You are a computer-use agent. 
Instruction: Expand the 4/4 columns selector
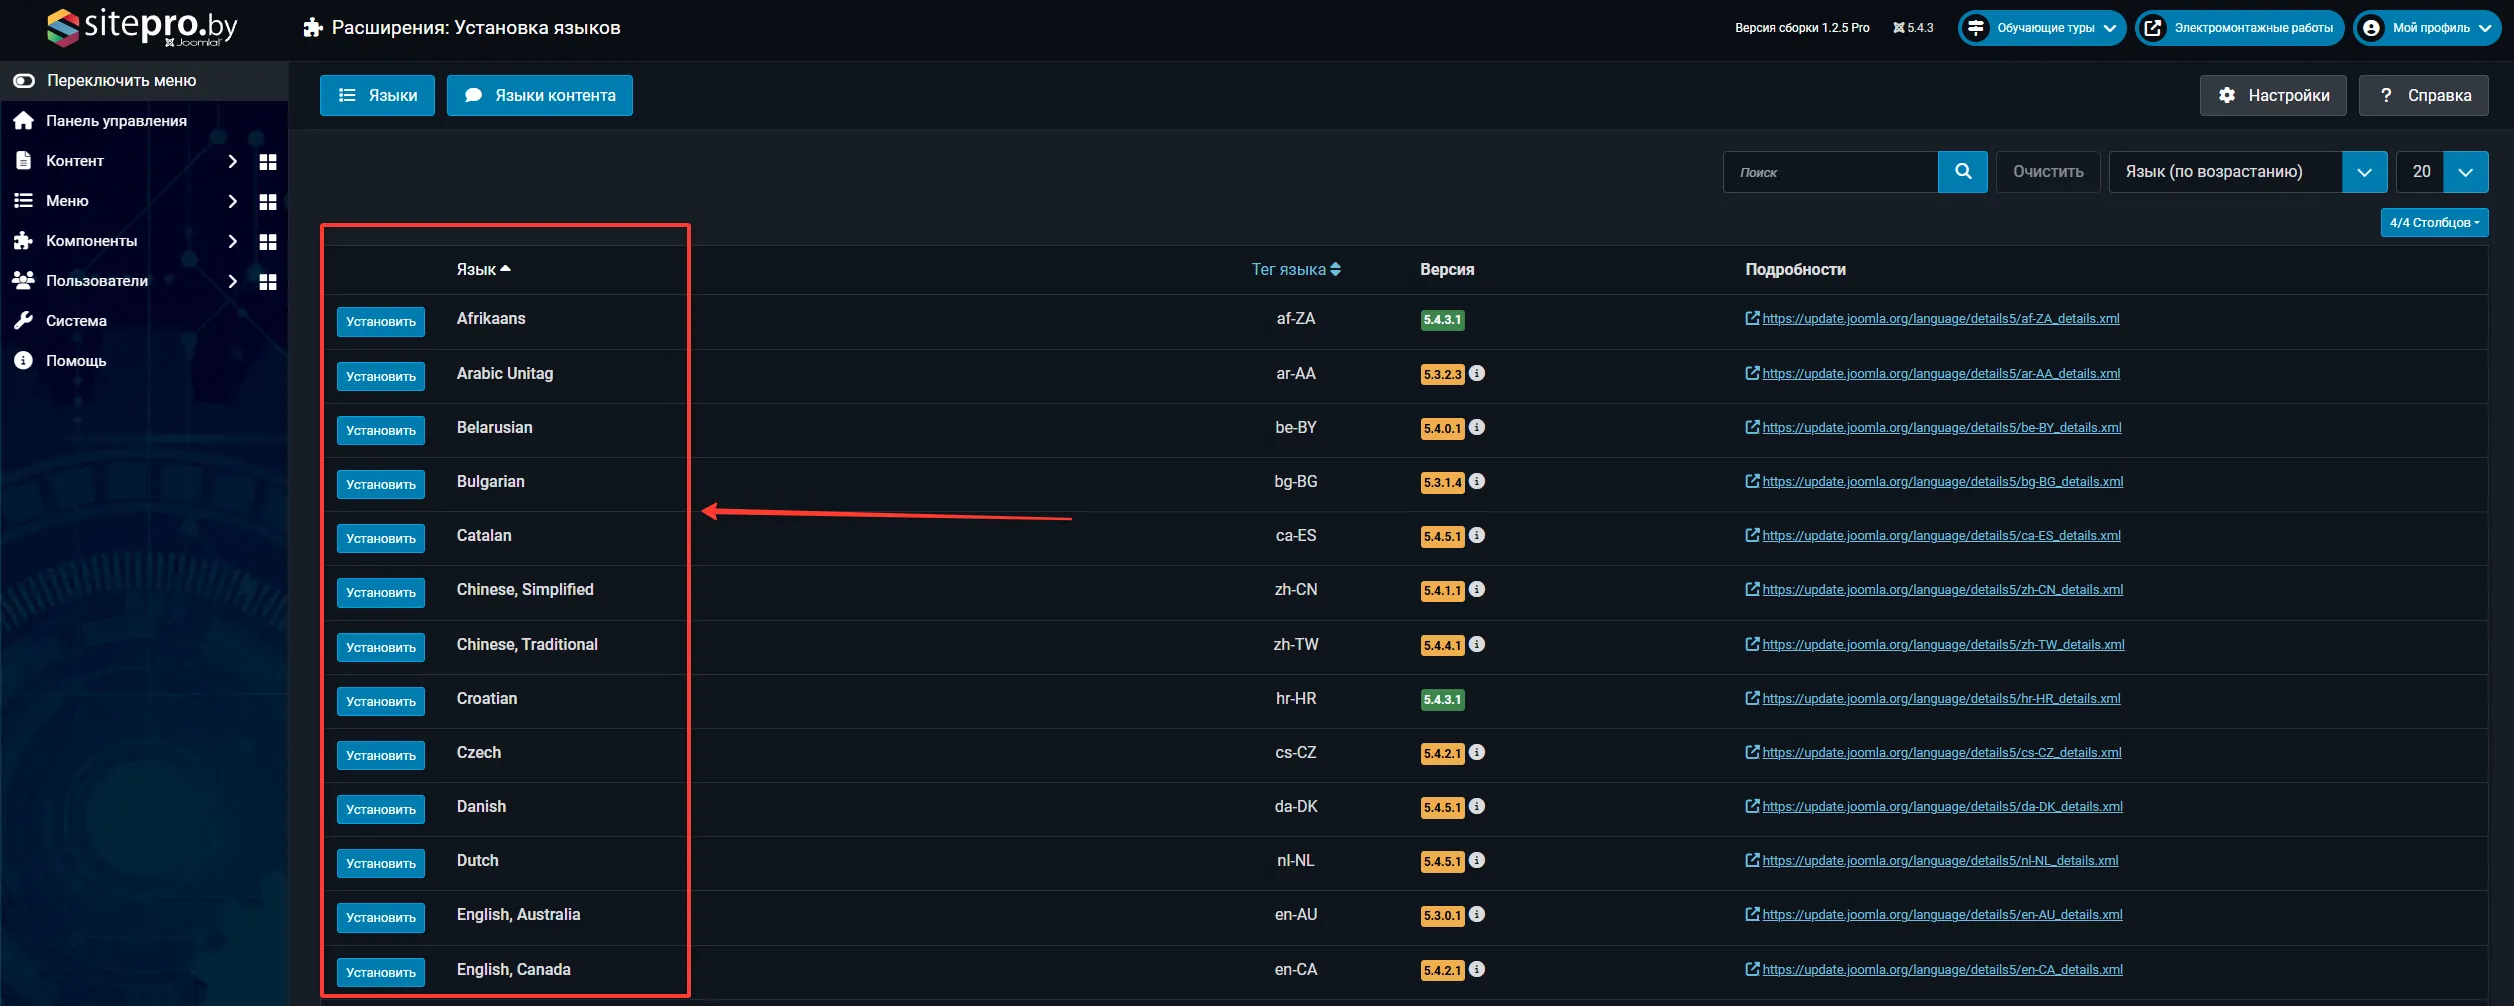coord(2433,223)
